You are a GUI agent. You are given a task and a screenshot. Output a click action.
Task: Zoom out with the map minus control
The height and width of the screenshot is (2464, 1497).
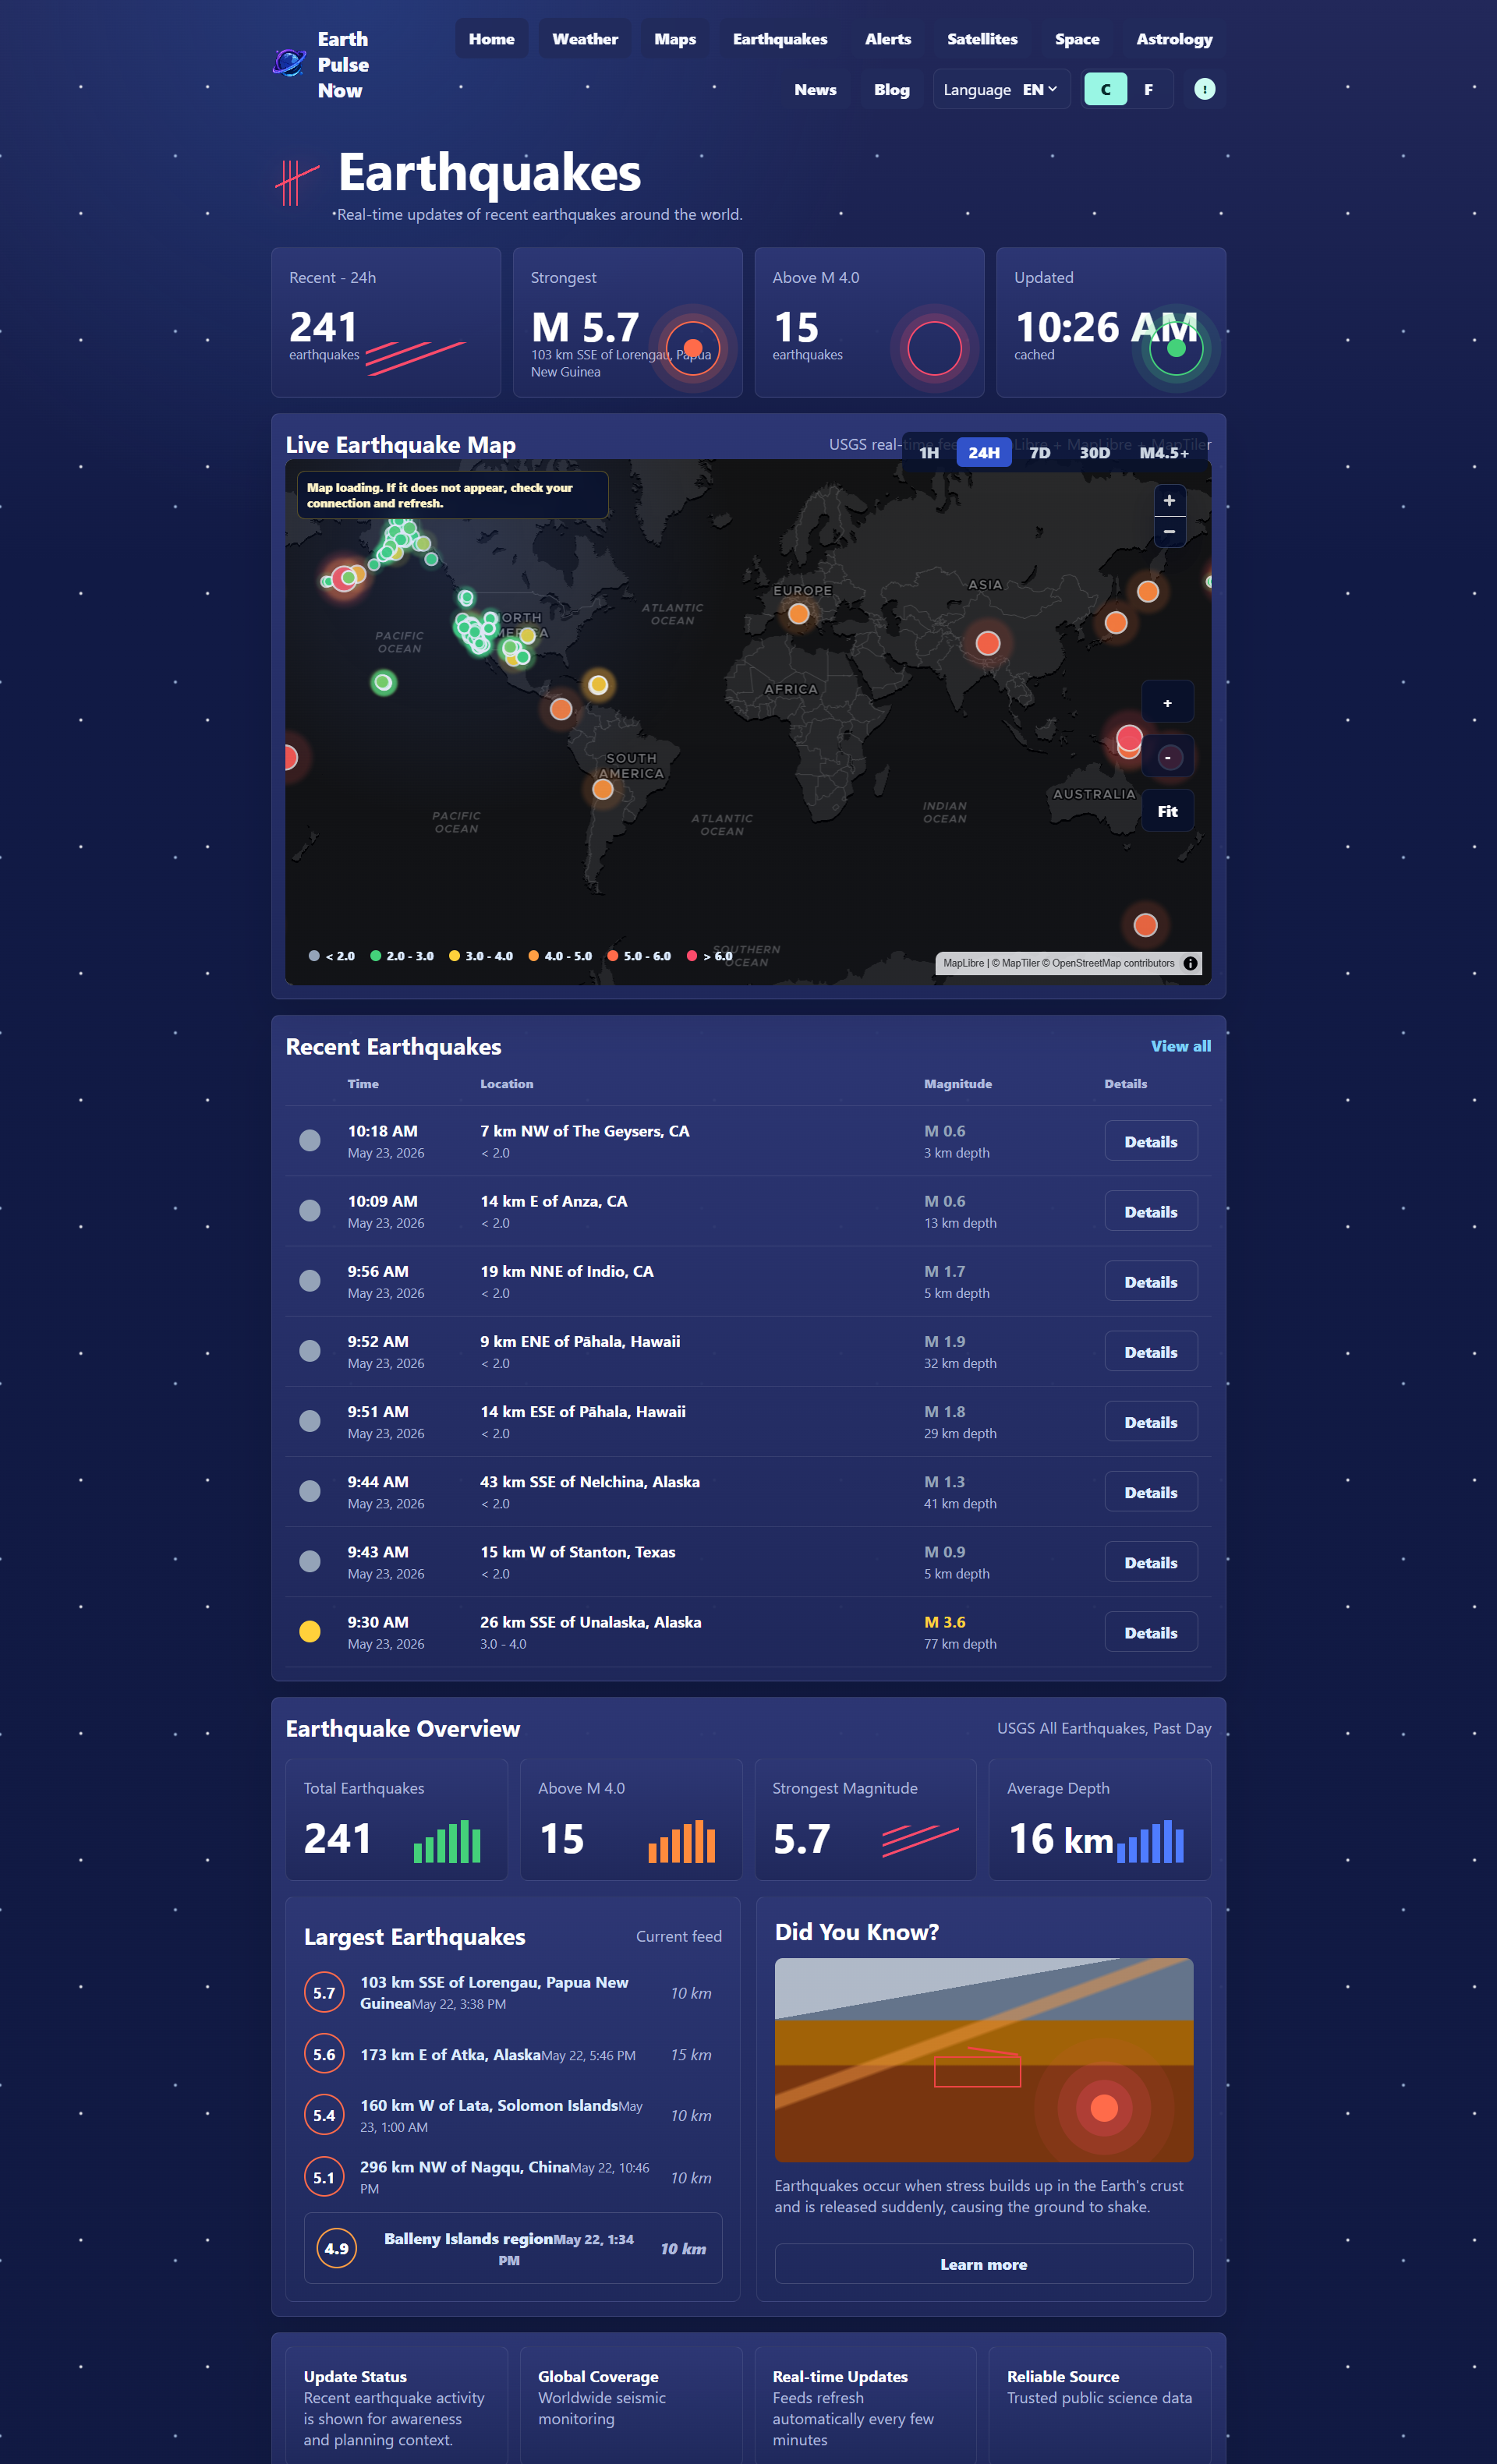click(1169, 531)
